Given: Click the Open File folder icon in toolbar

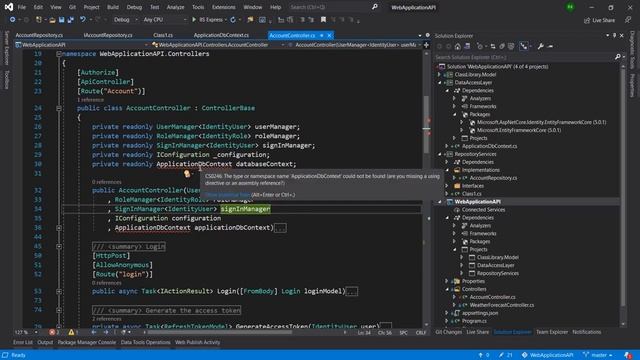Looking at the screenshot, I should pos(52,20).
